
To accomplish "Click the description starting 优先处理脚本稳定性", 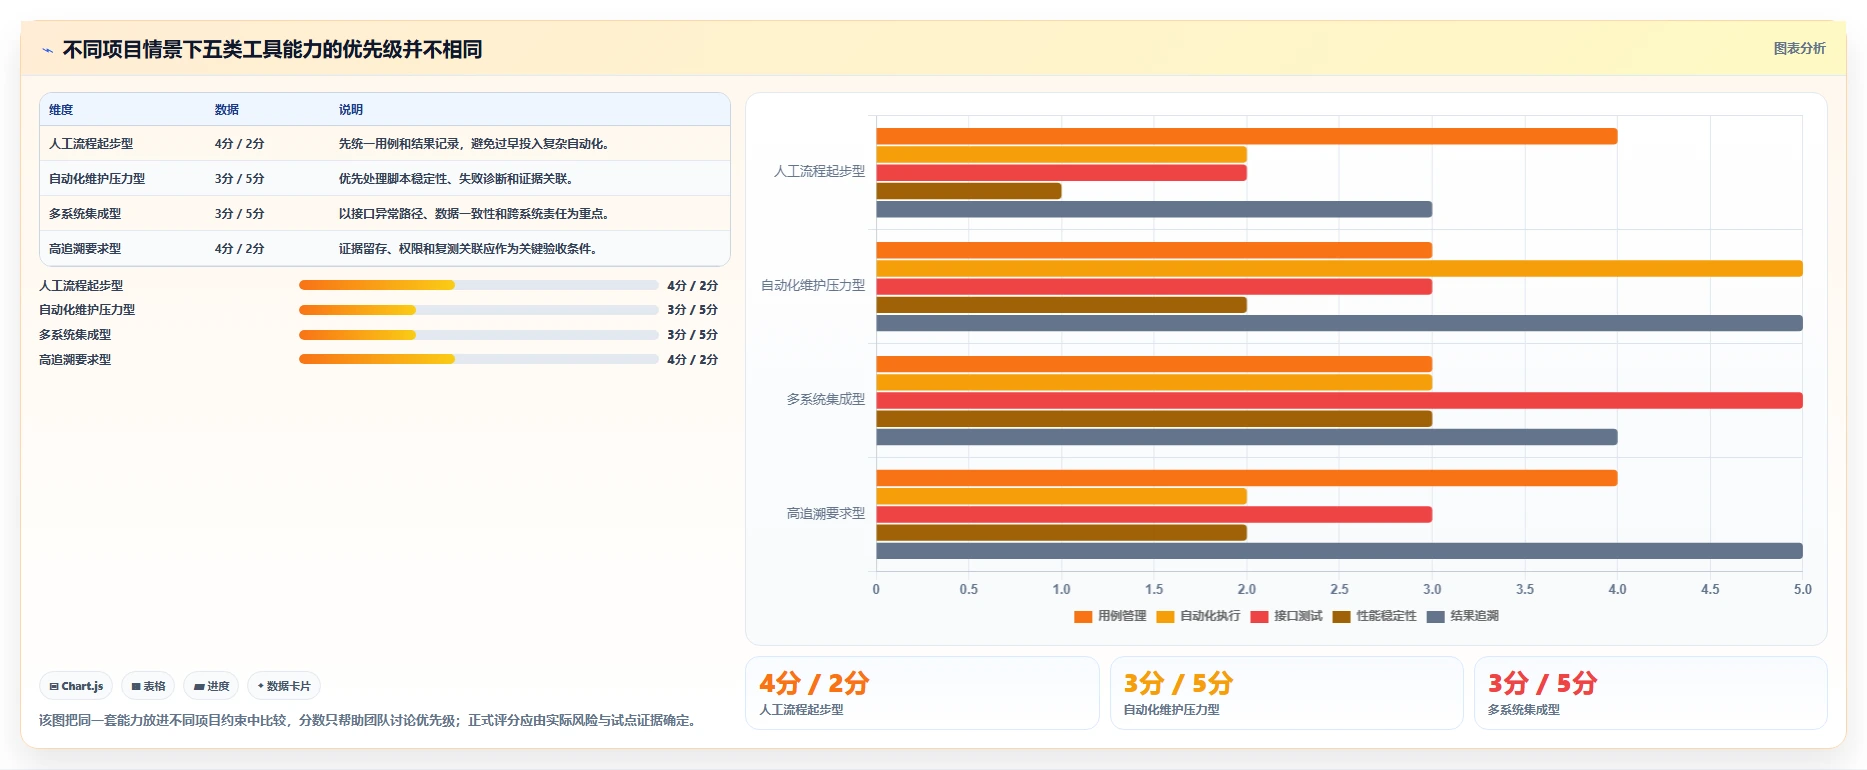I will click(x=456, y=179).
